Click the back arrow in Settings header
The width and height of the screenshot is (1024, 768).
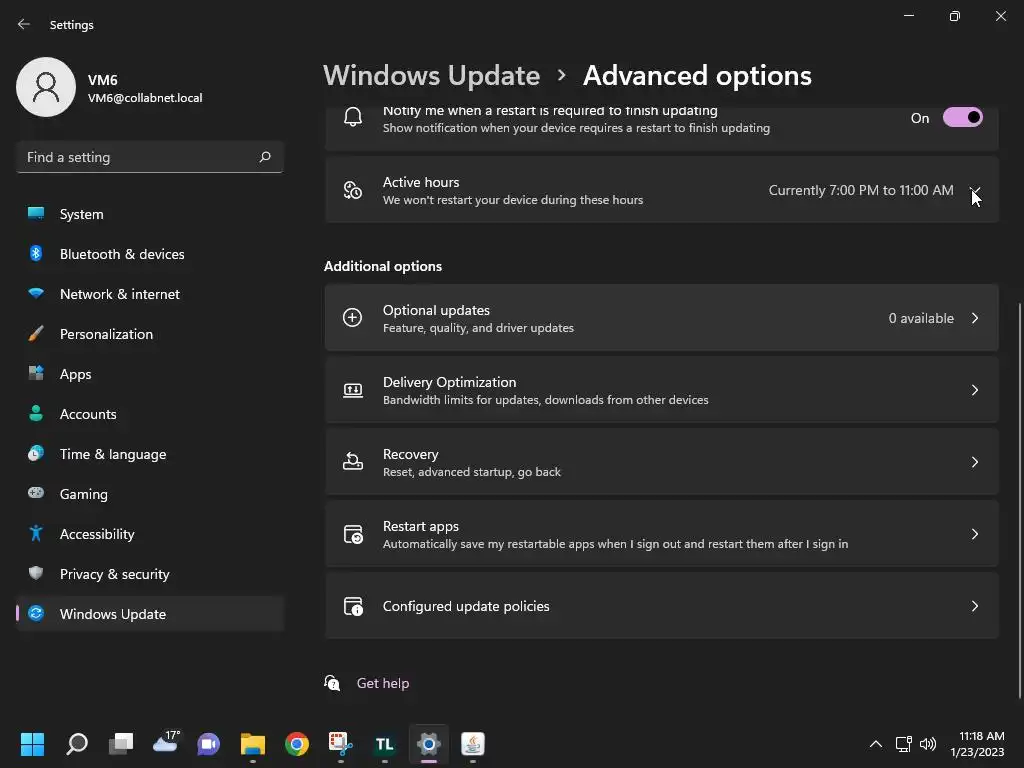[x=24, y=24]
